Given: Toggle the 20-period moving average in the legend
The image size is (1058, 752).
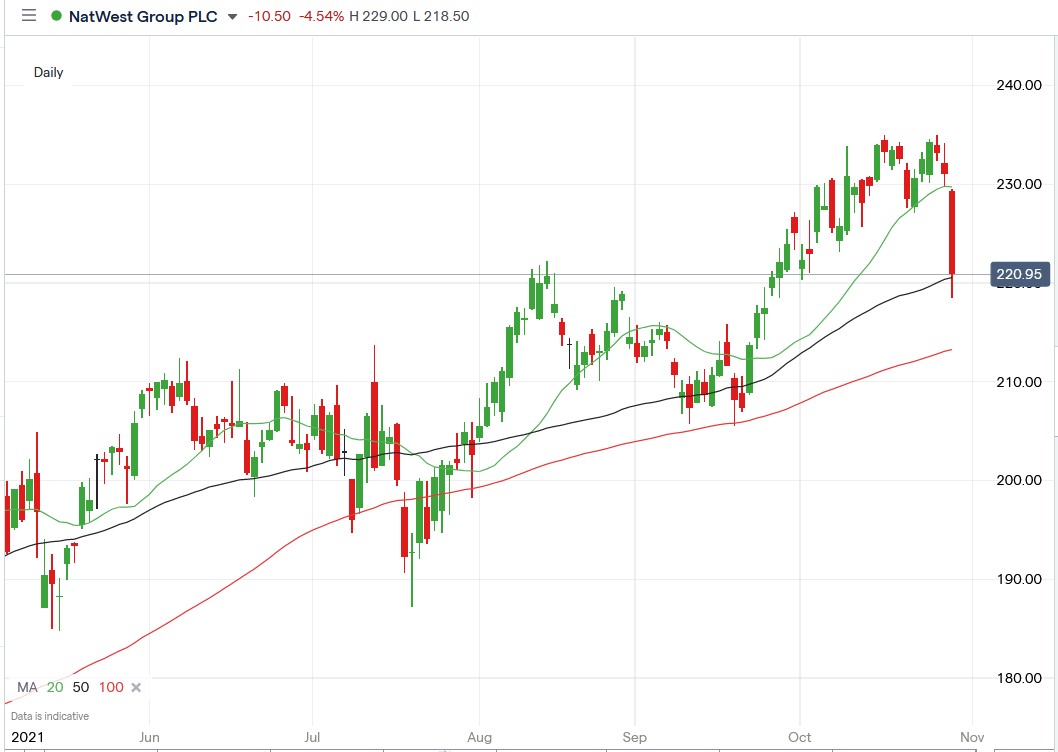Looking at the screenshot, I should (53, 687).
